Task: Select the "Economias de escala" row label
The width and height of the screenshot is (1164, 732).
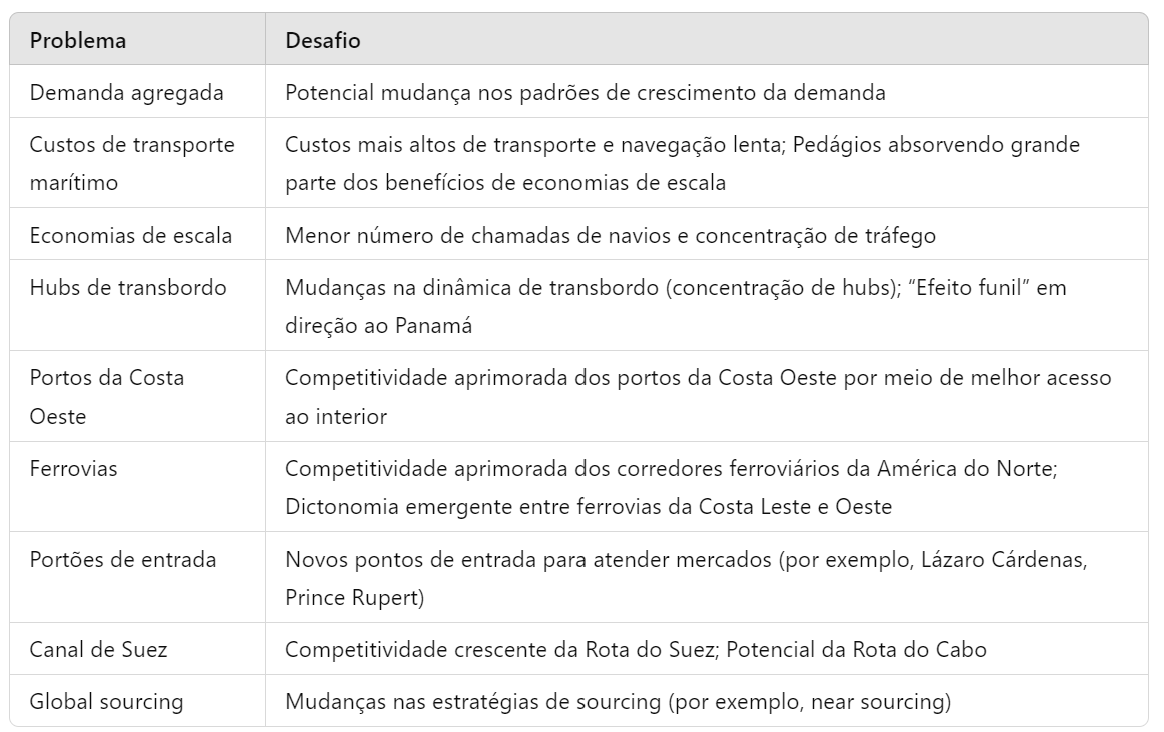Action: (x=131, y=236)
